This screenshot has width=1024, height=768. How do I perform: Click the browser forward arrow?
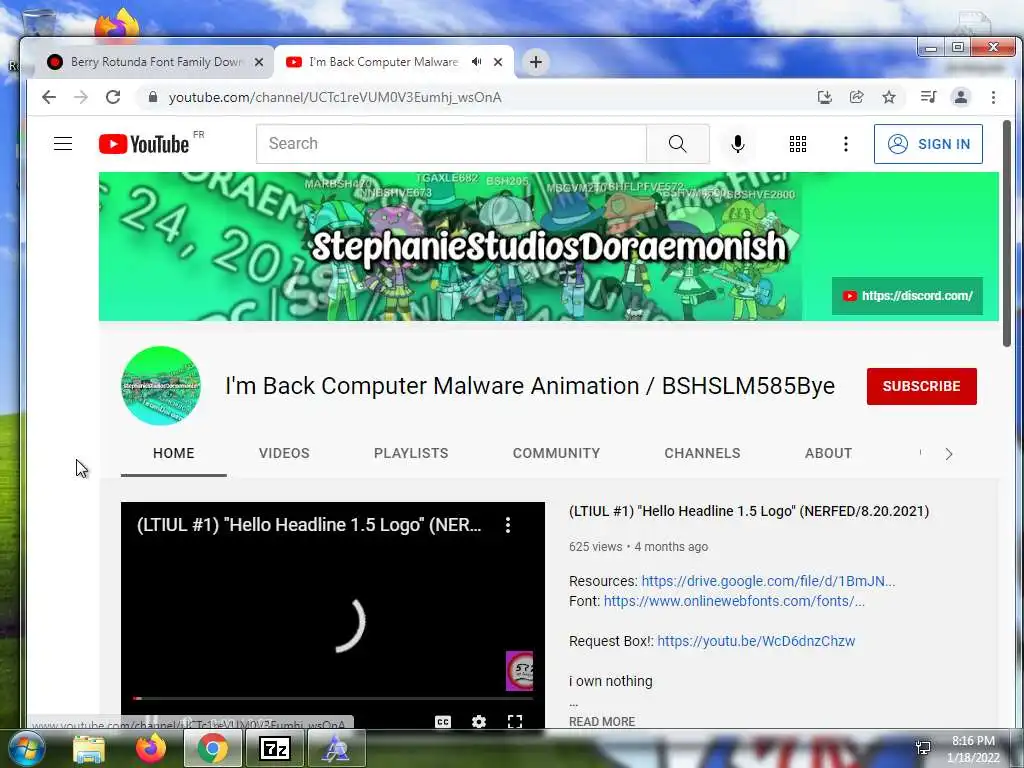coord(81,97)
